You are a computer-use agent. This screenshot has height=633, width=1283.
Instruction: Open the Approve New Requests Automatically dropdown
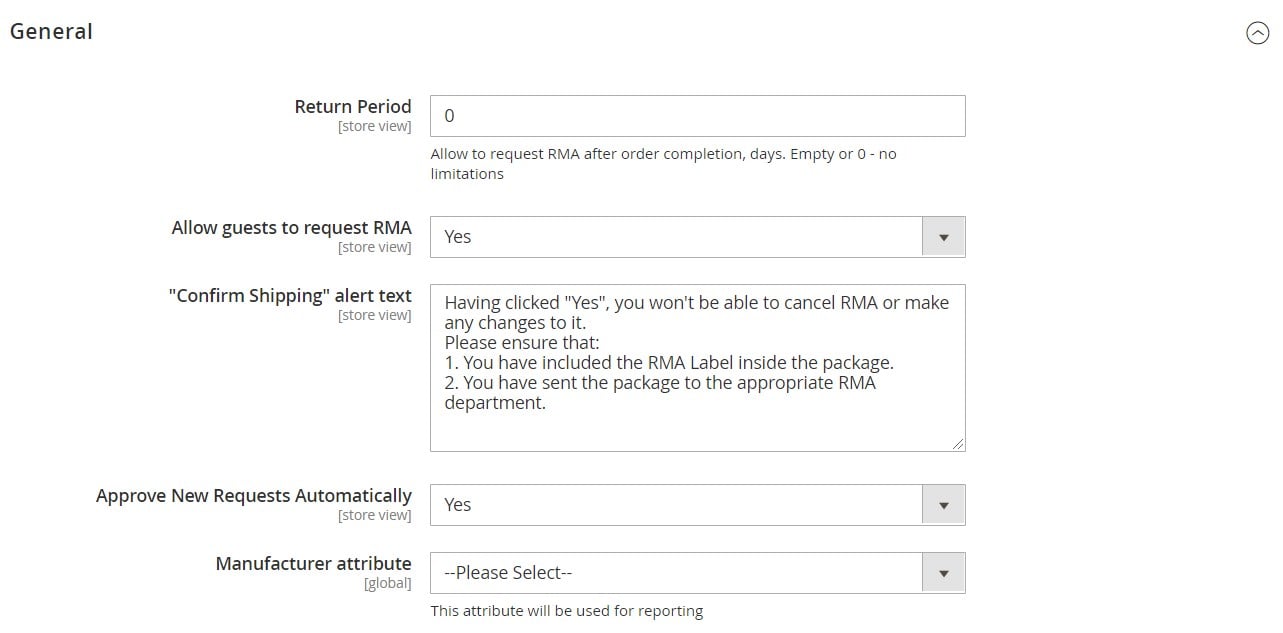coord(697,505)
